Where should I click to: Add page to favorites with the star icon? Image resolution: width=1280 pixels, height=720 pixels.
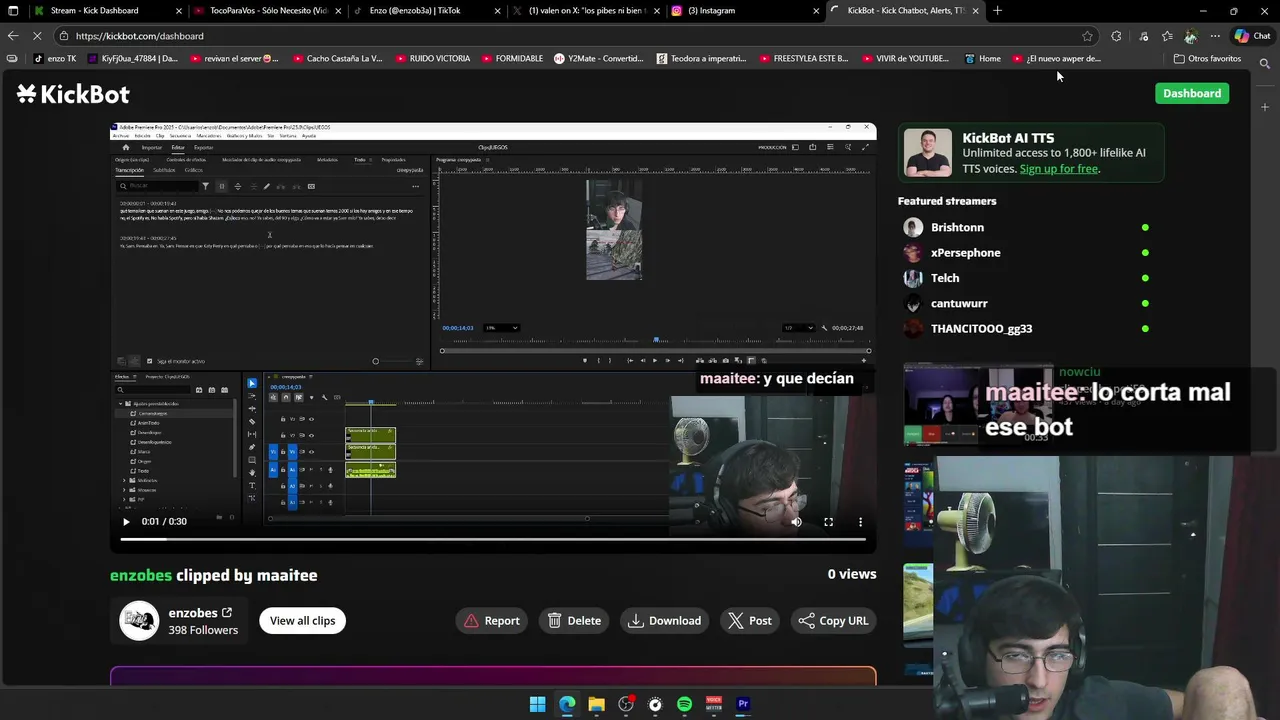point(1087,36)
